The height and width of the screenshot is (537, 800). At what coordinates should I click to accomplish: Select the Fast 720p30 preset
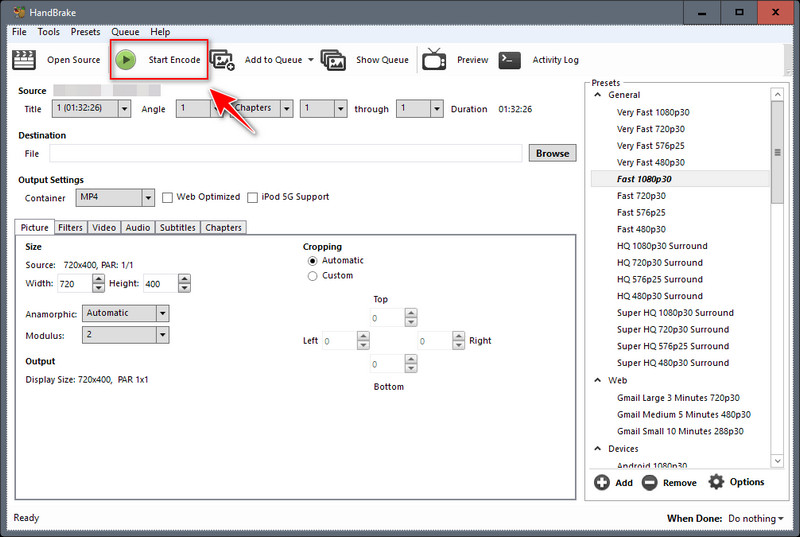point(641,196)
